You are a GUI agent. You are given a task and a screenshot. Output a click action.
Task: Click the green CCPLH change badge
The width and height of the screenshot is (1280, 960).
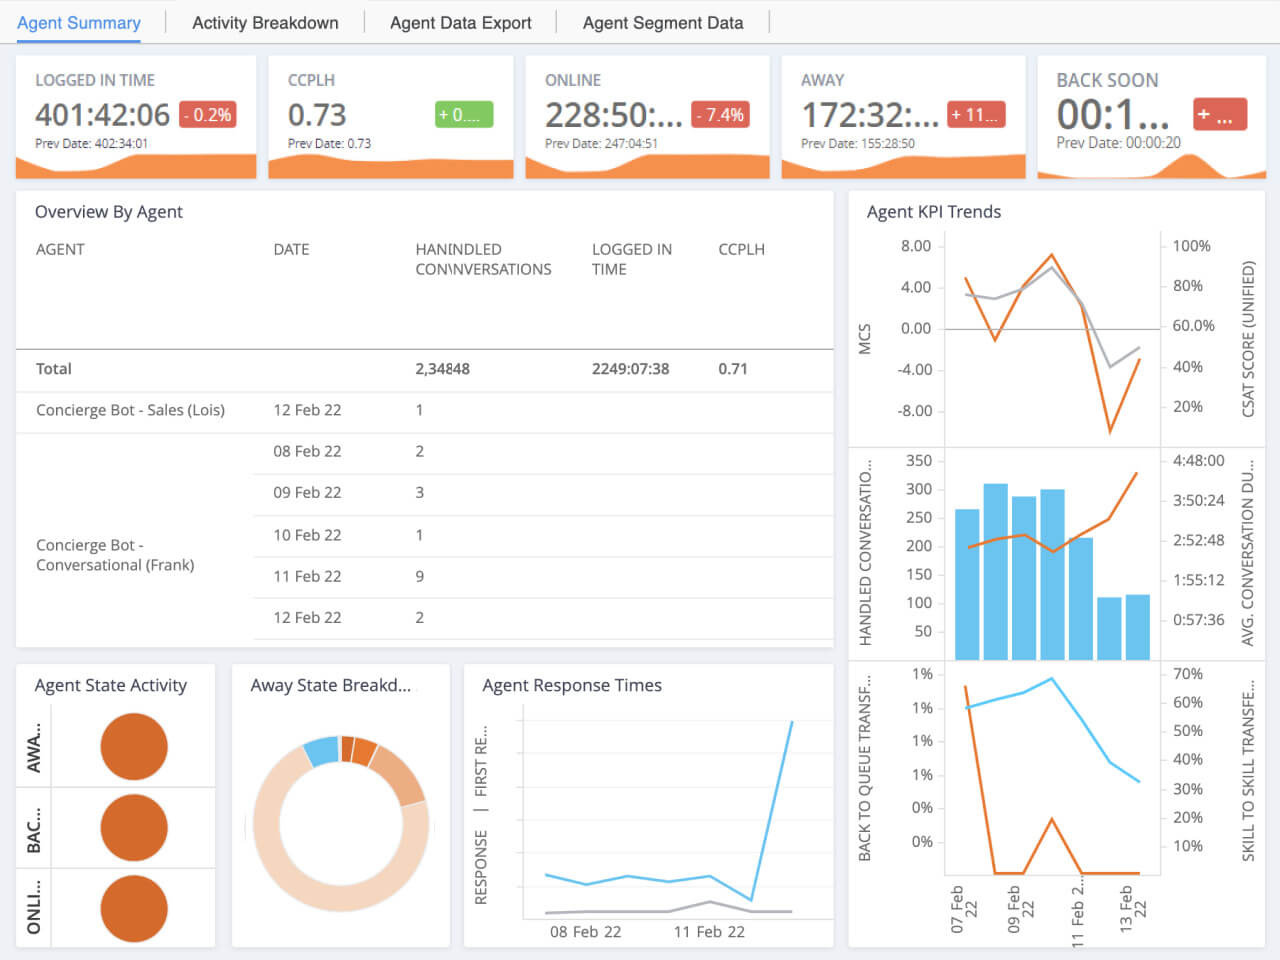464,115
